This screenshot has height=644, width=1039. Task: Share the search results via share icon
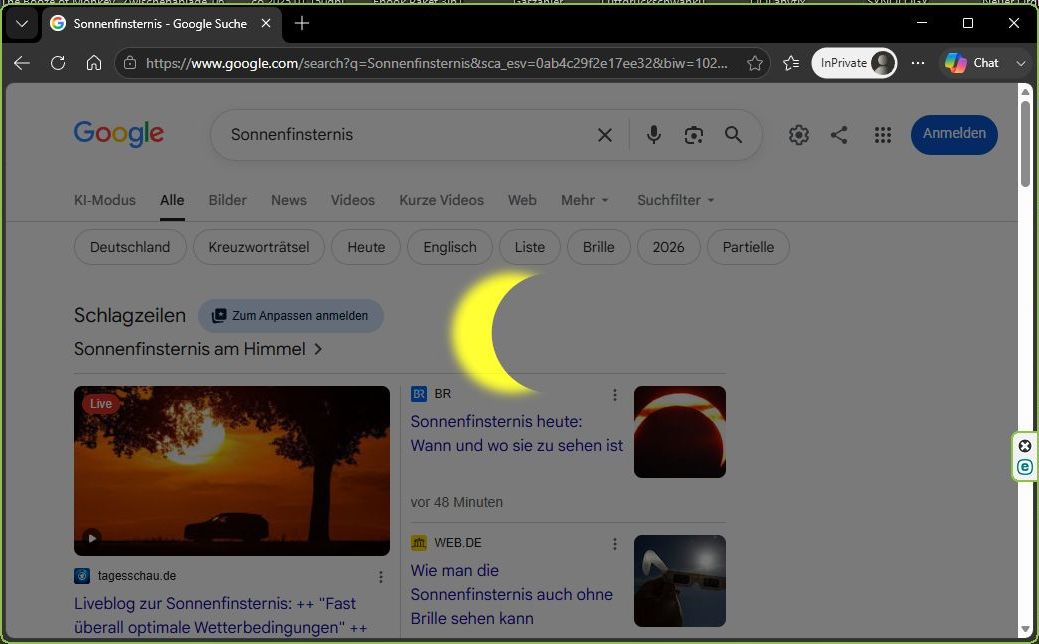pyautogui.click(x=839, y=135)
